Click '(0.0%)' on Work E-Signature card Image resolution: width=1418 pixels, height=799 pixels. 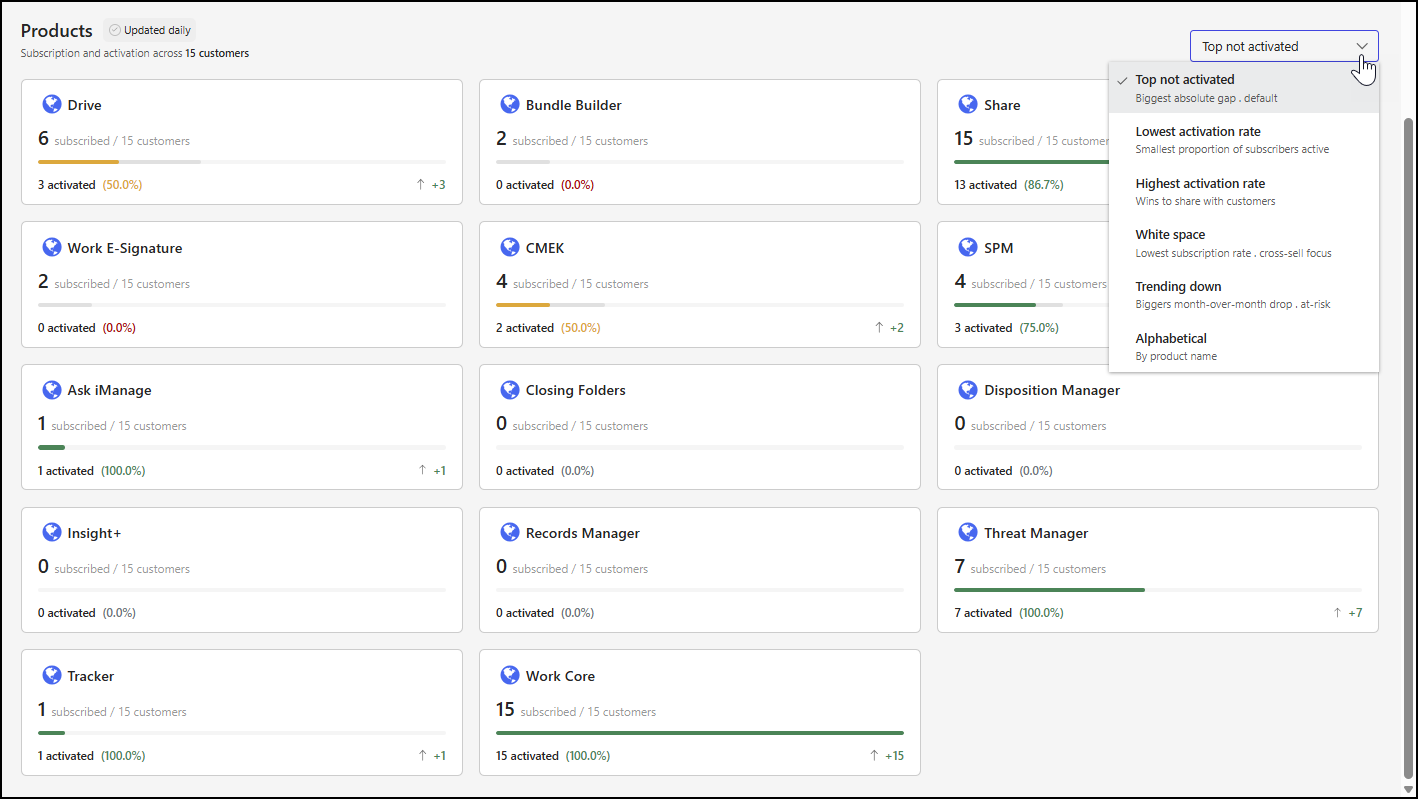tap(119, 328)
